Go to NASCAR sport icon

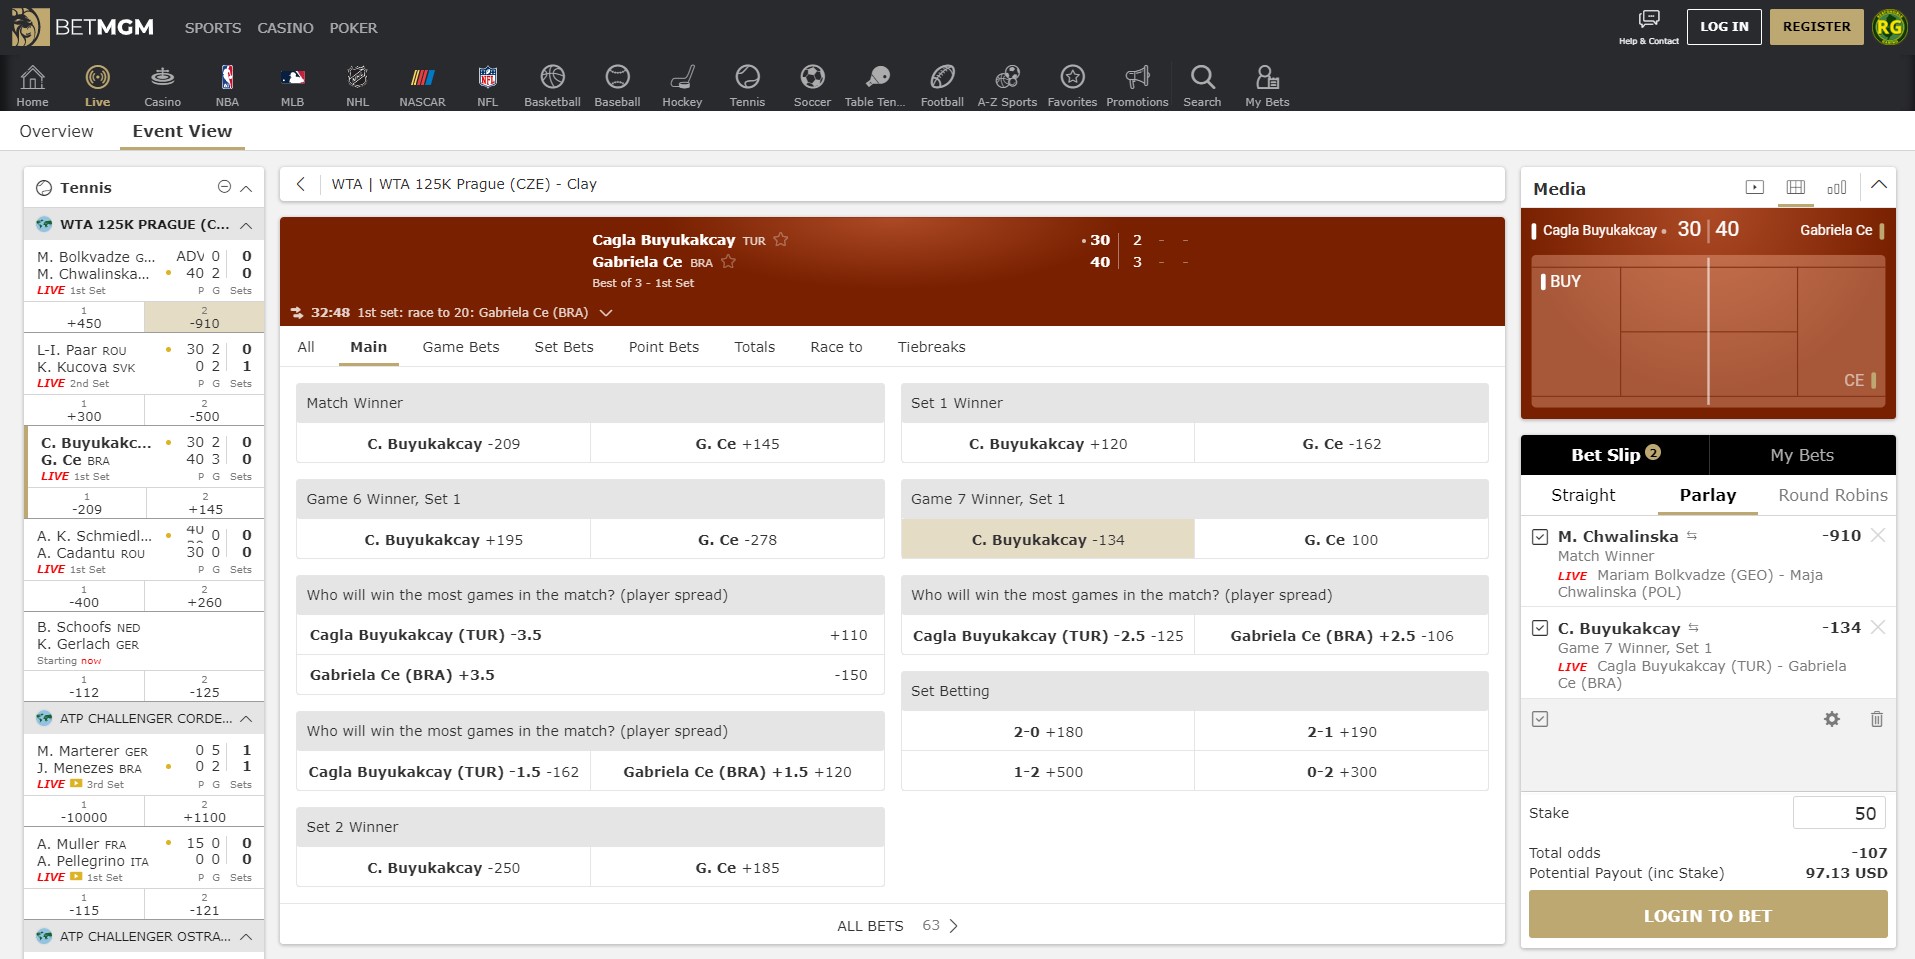point(422,77)
